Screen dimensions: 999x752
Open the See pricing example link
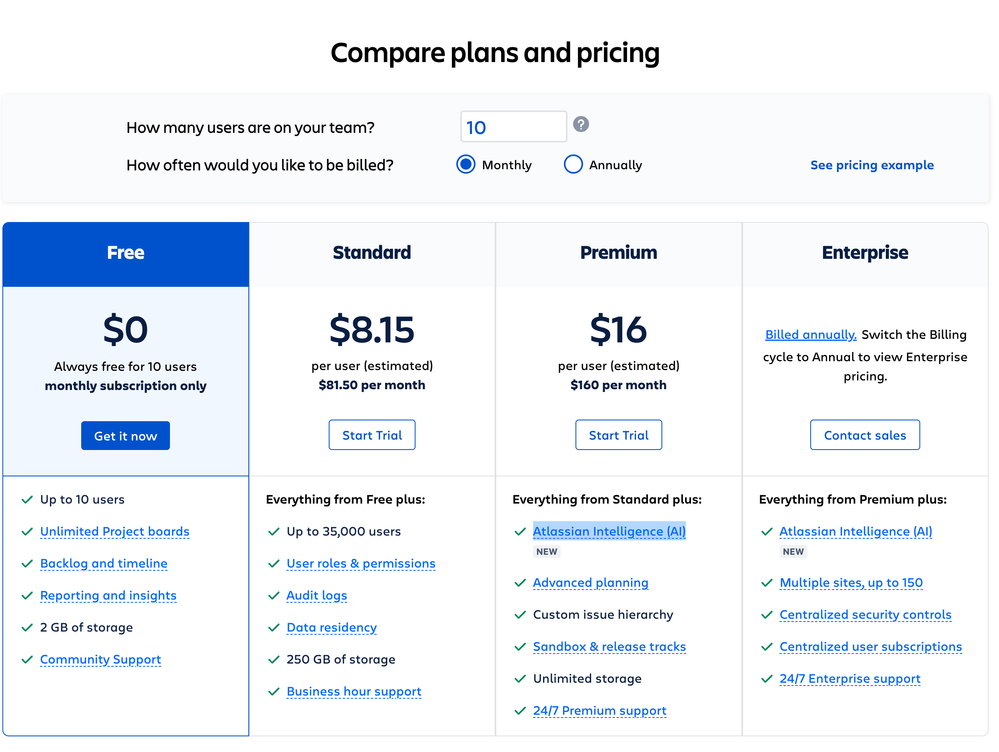click(872, 165)
